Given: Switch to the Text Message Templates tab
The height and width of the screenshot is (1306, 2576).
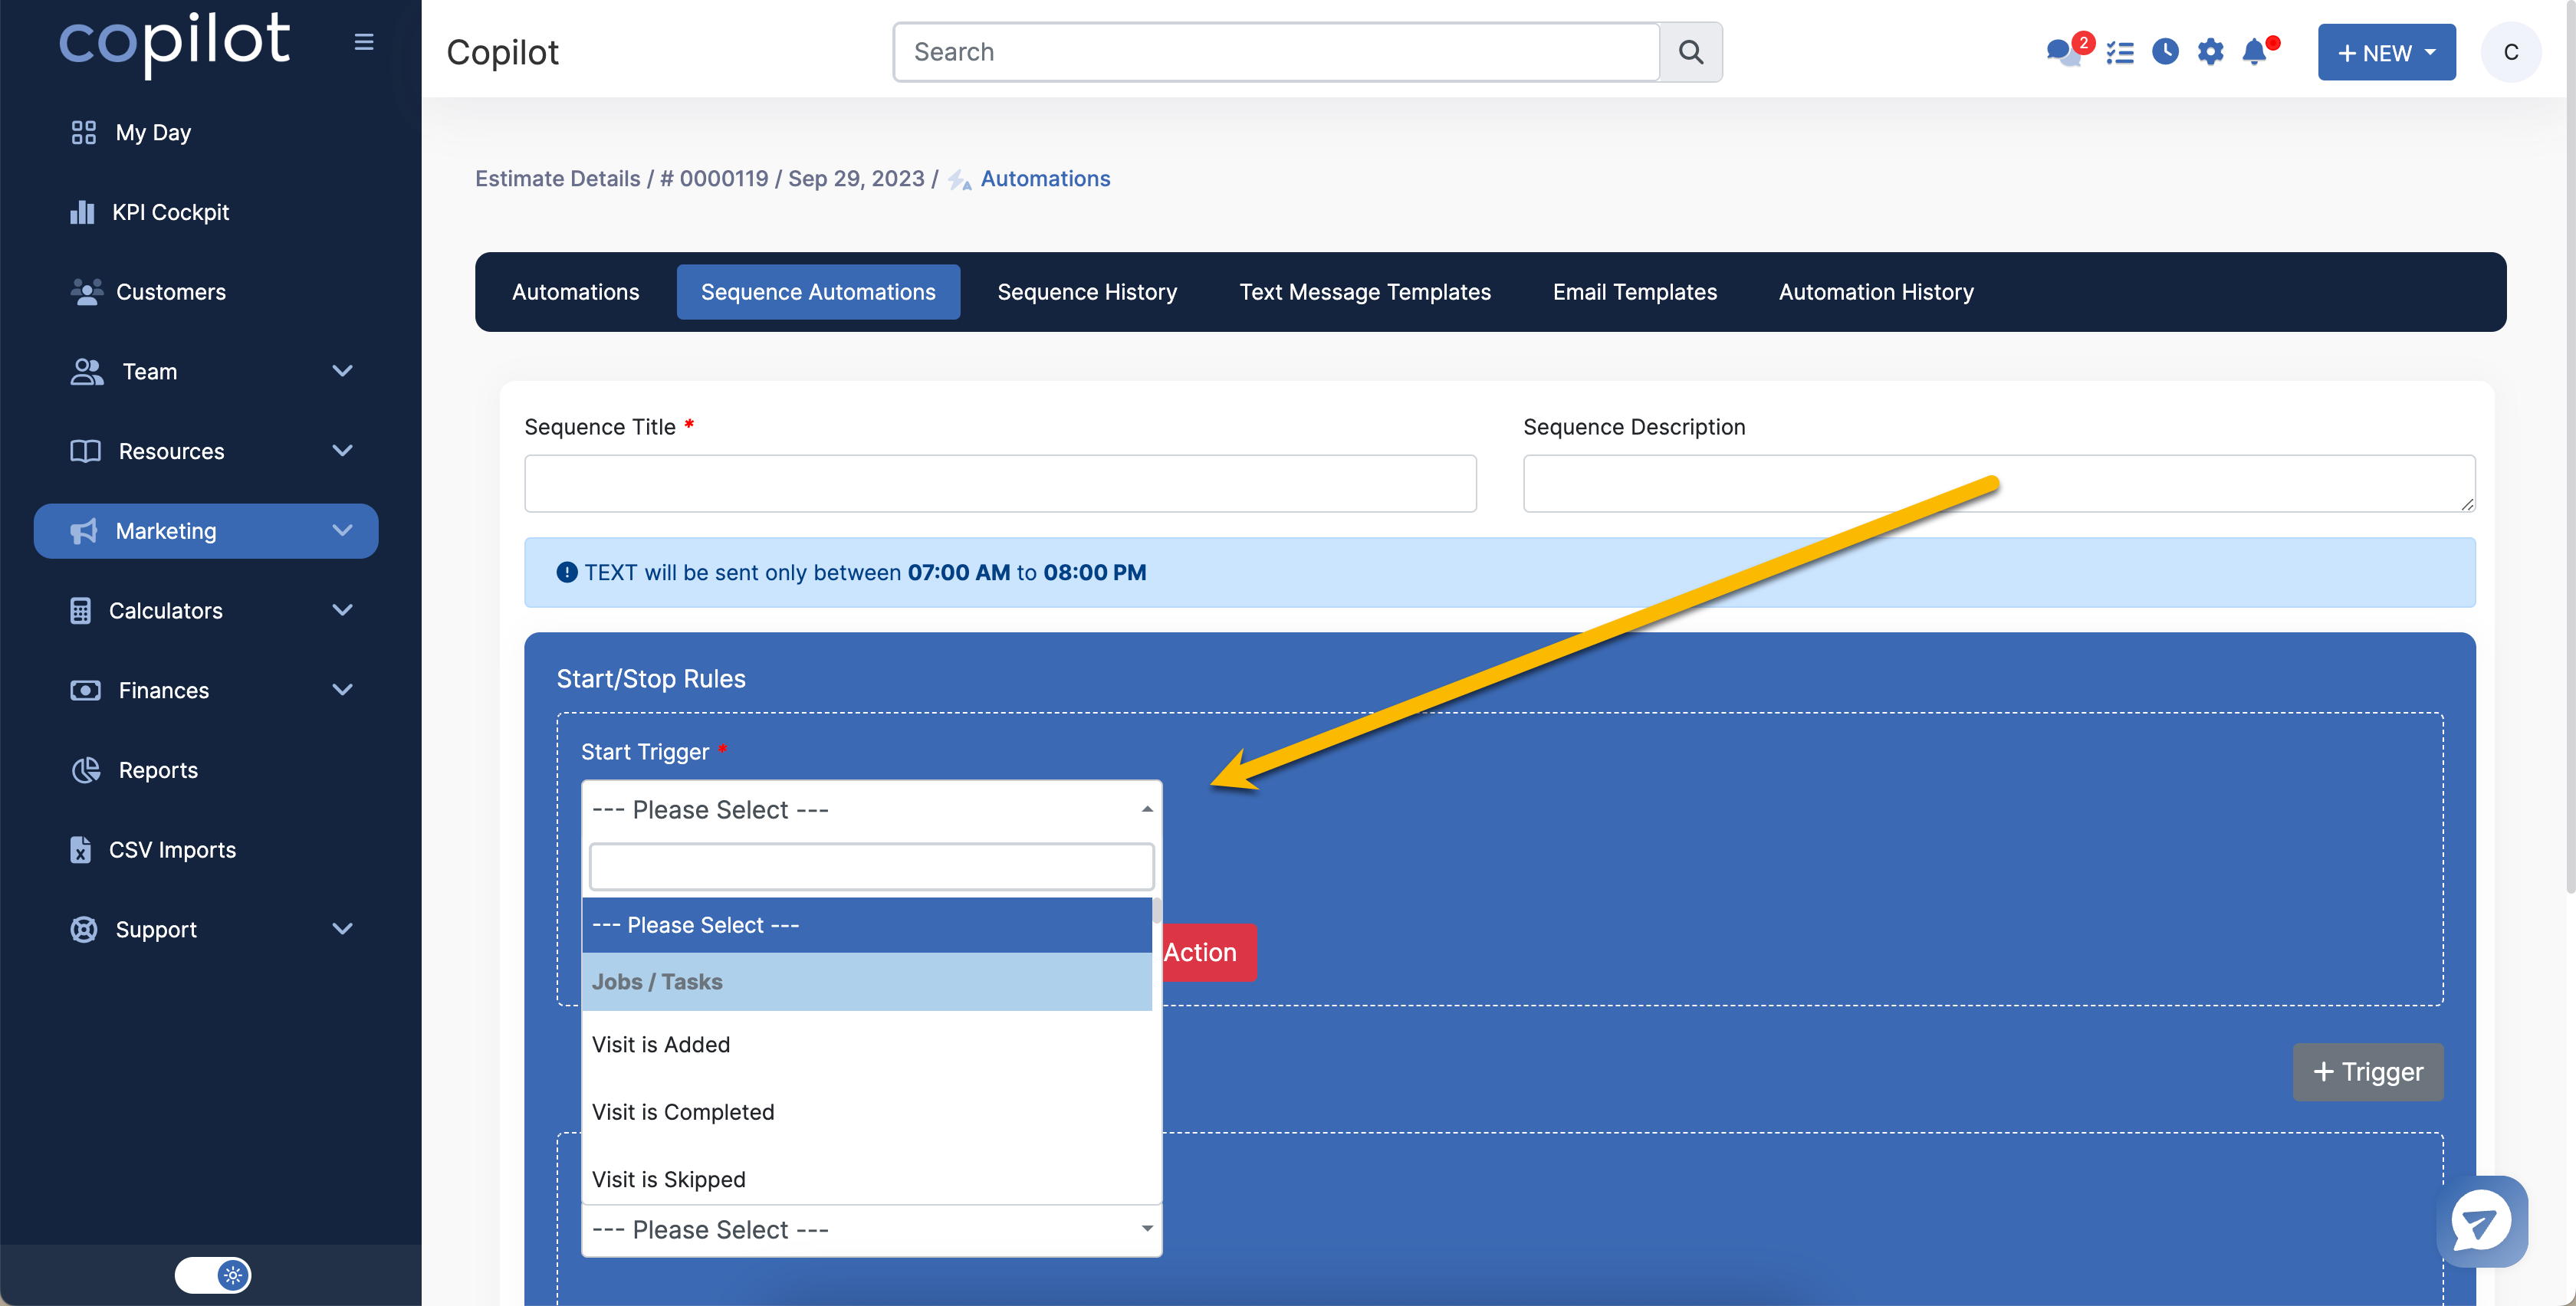Looking at the screenshot, I should point(1365,292).
